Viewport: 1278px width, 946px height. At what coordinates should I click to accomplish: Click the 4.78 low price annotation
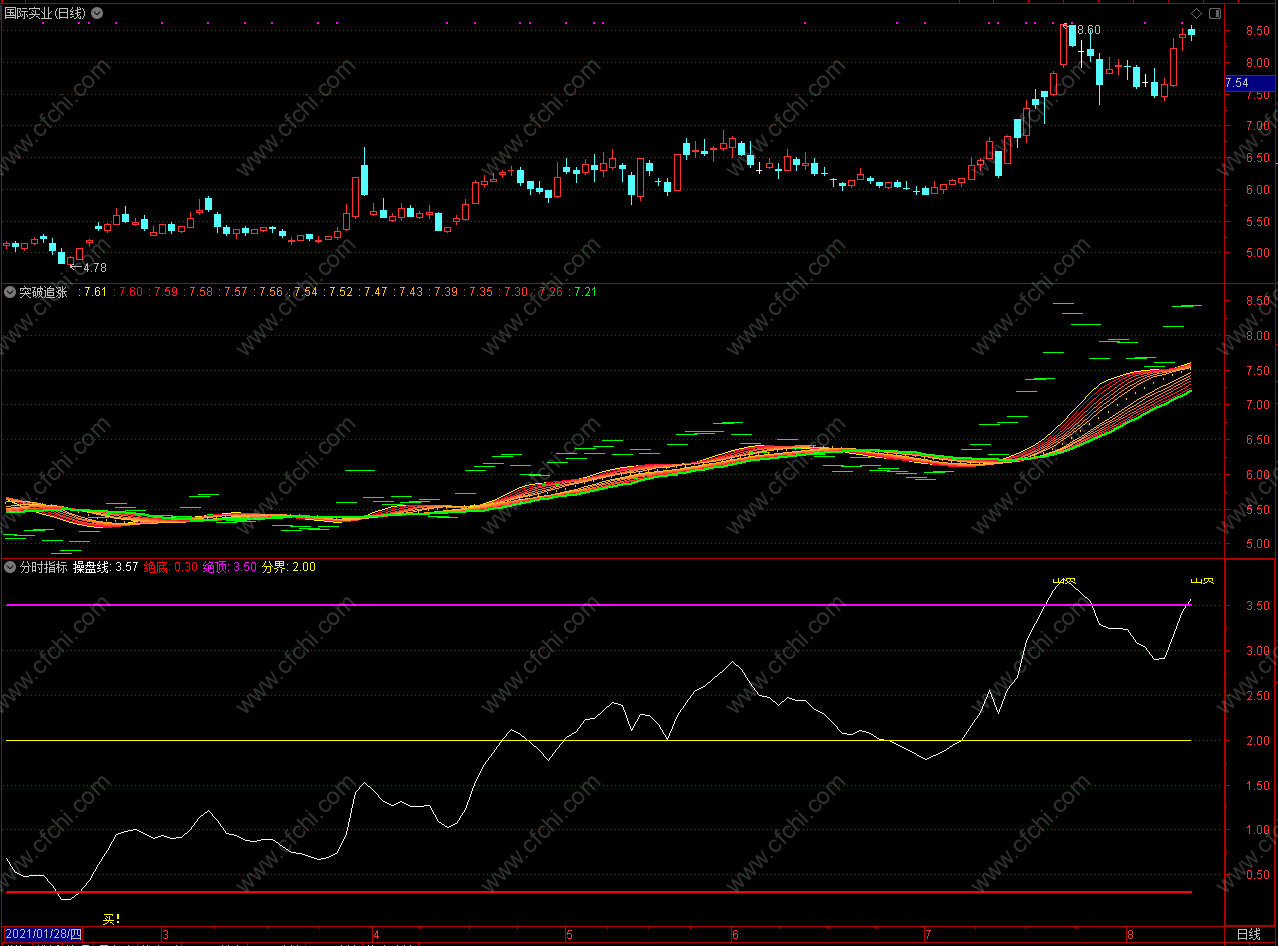[x=94, y=268]
